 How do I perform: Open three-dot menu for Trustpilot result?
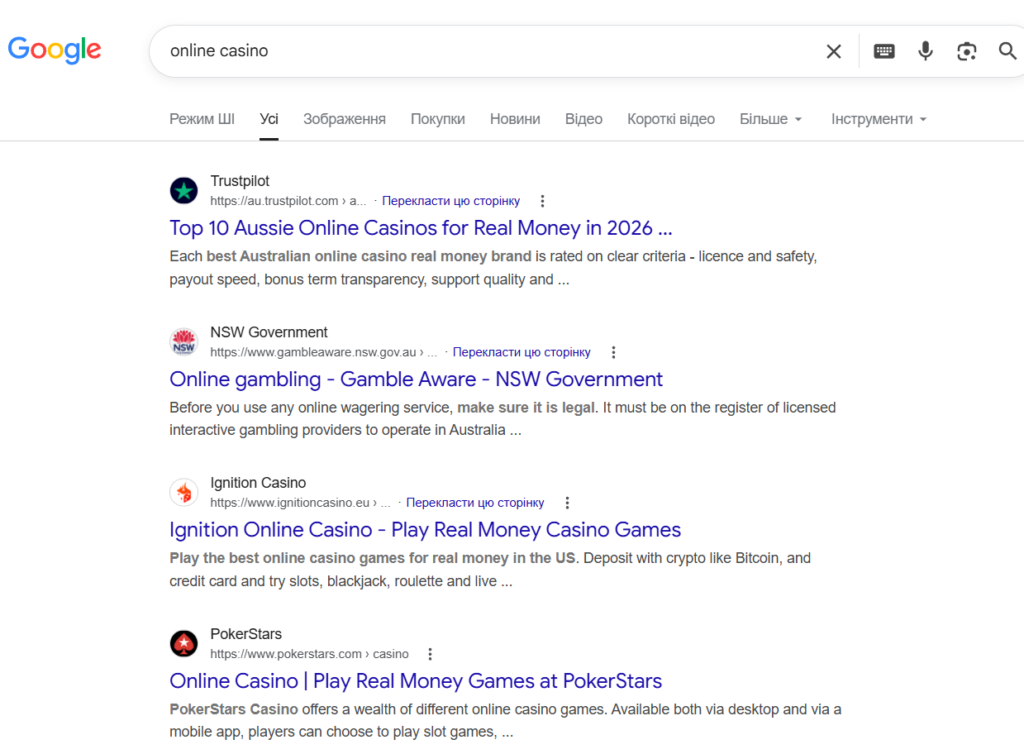542,201
